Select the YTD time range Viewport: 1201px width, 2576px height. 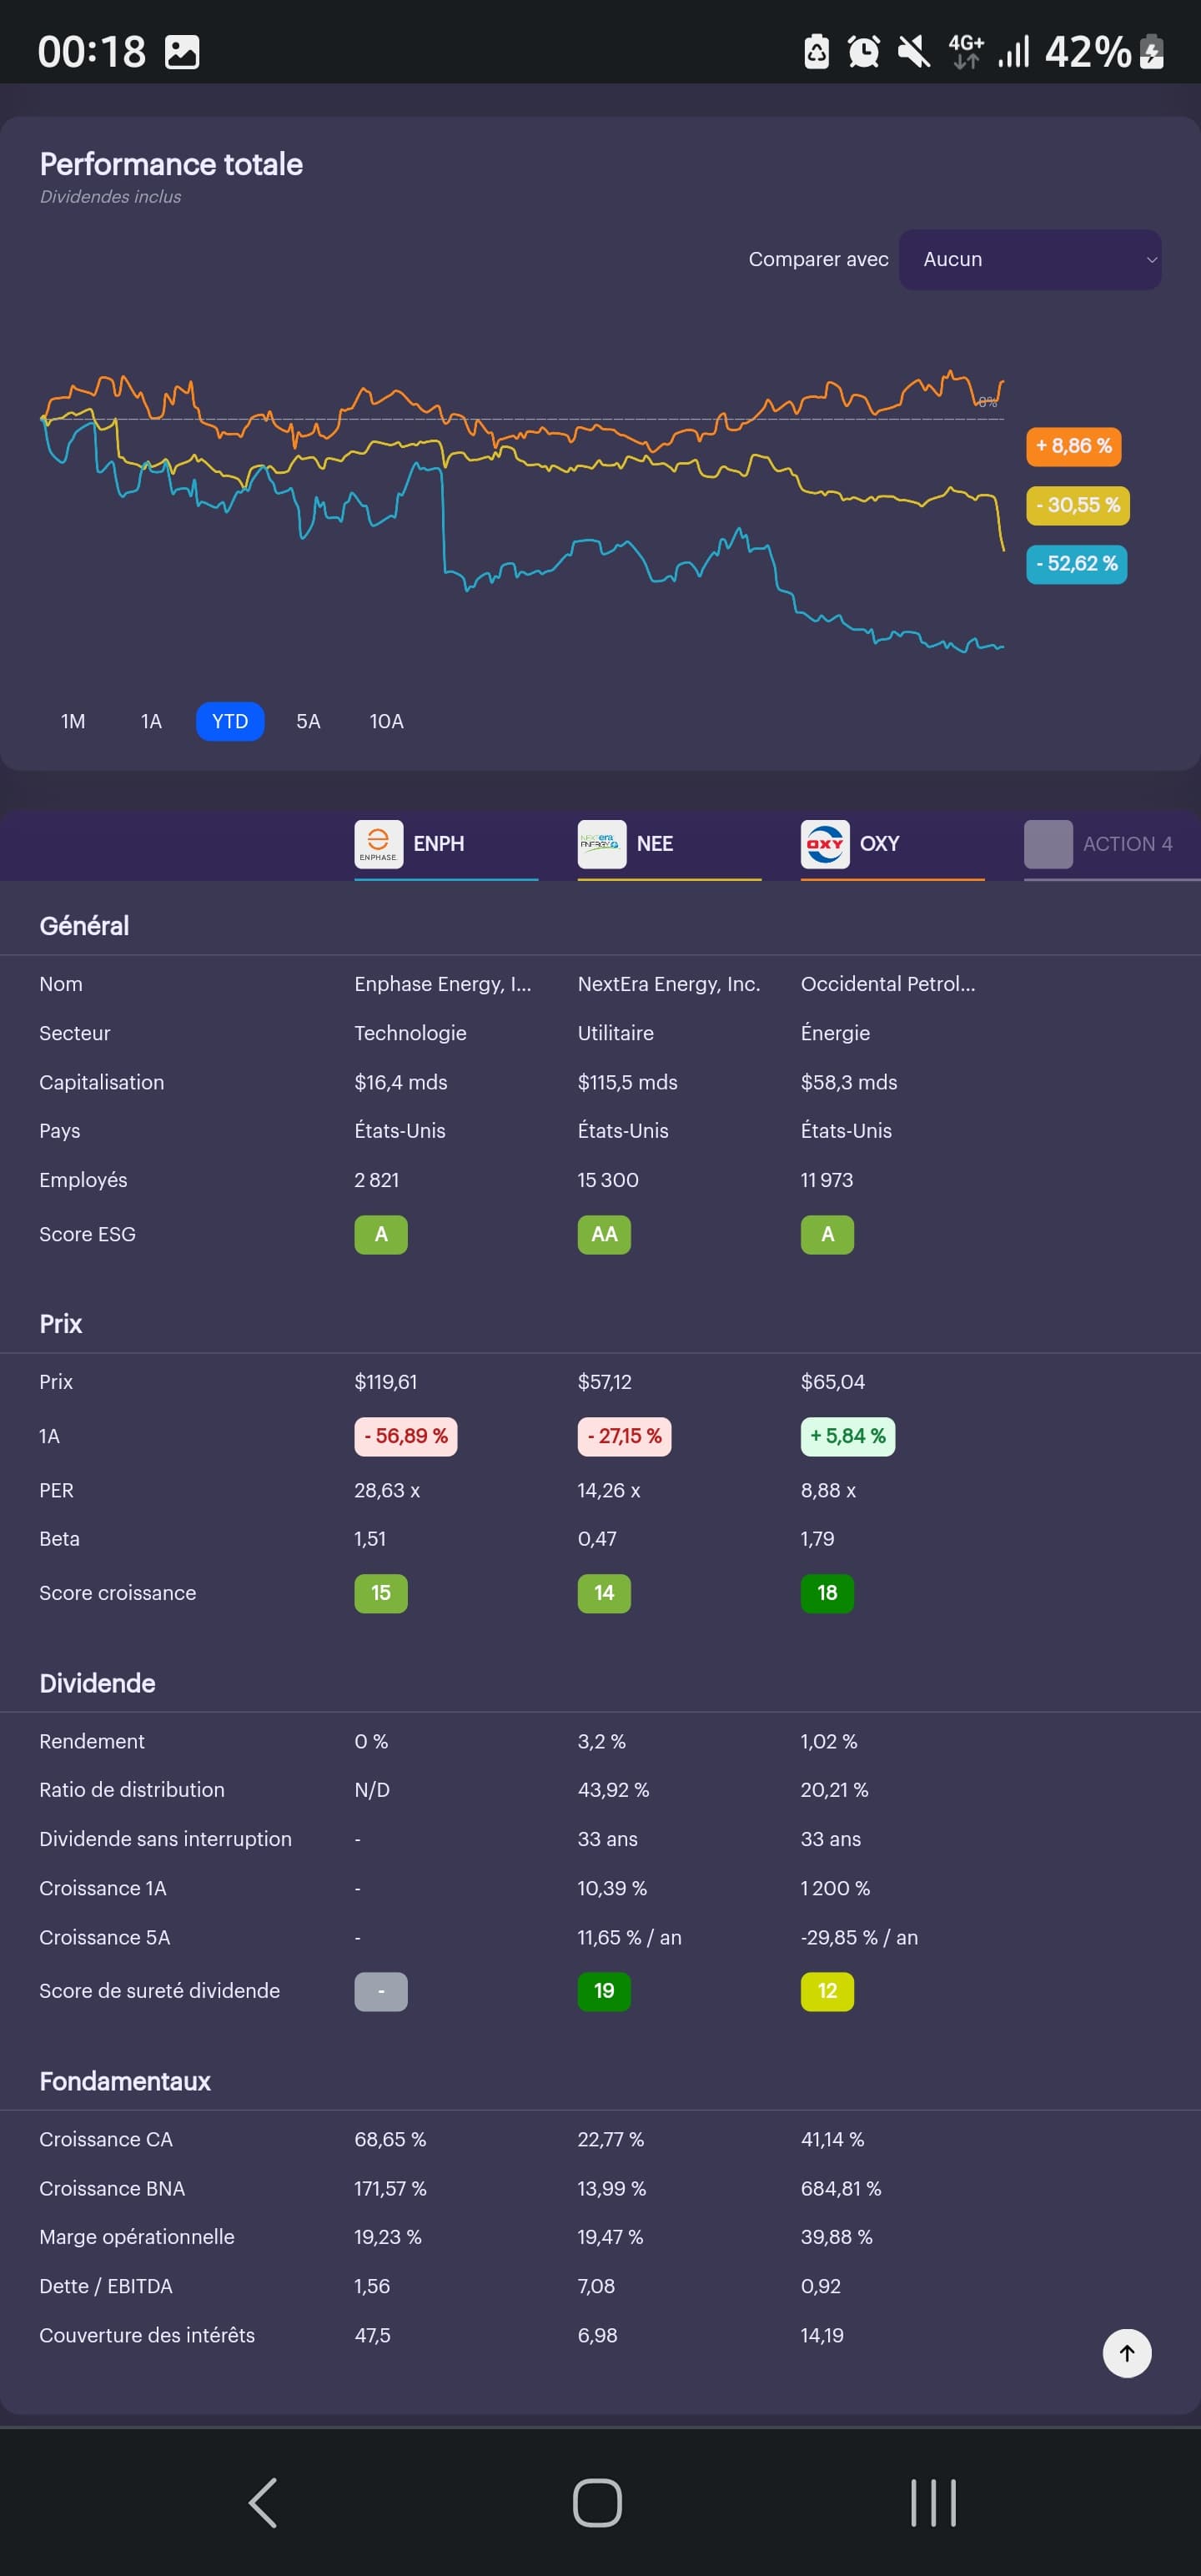pyautogui.click(x=230, y=721)
